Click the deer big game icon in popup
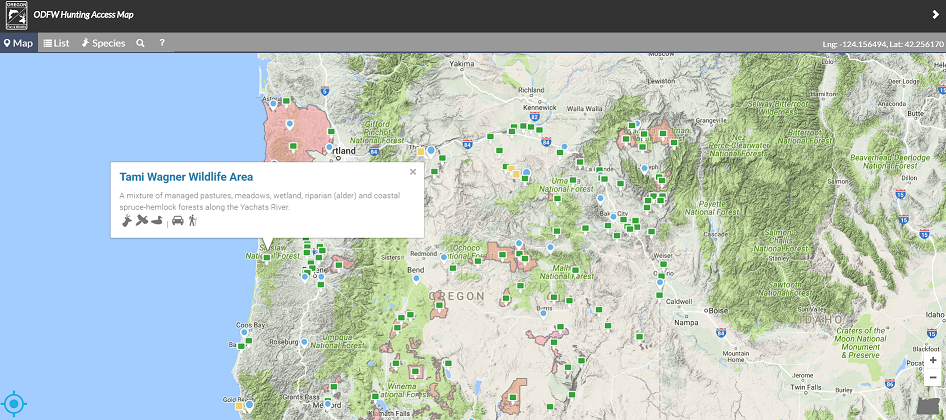946x420 pixels. pos(127,221)
